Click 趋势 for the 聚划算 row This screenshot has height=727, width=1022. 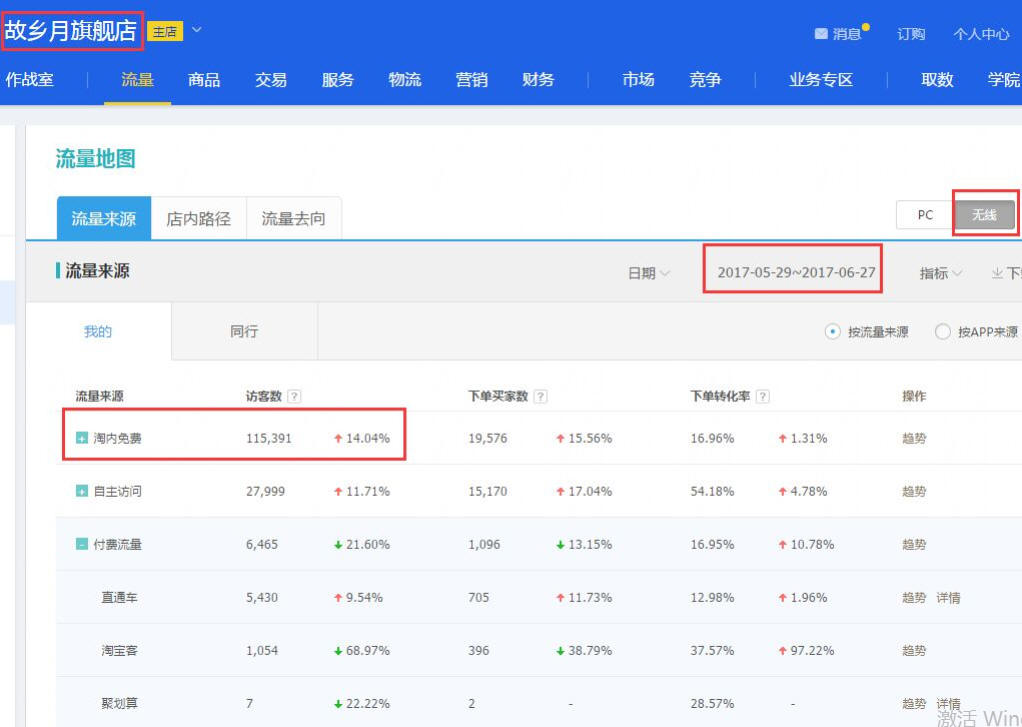pyautogui.click(x=914, y=703)
